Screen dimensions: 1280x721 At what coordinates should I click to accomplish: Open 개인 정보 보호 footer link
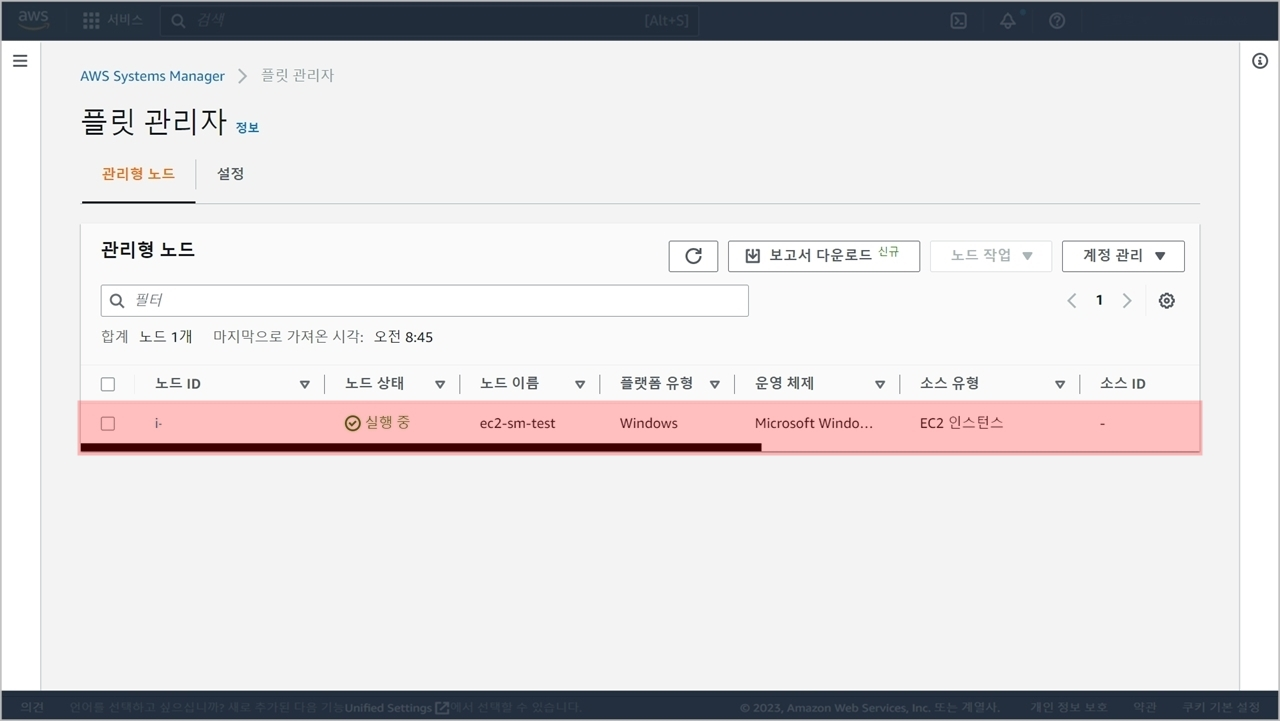(1068, 707)
